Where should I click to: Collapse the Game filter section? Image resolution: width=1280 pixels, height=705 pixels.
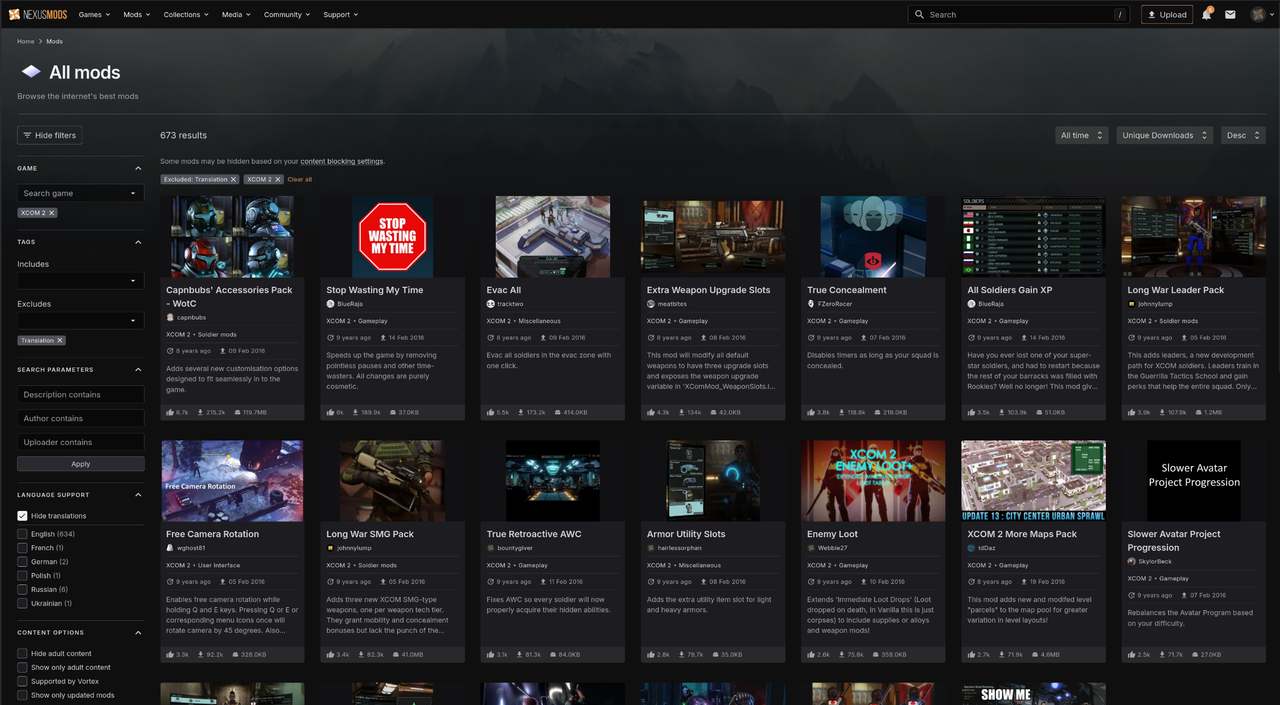(x=138, y=168)
